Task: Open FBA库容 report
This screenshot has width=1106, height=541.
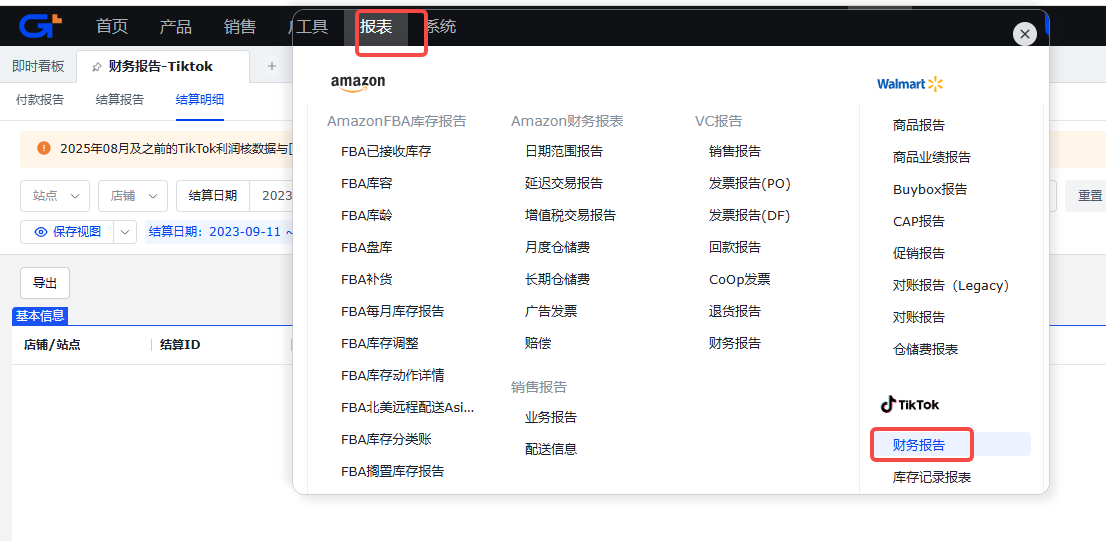Action: coord(367,183)
